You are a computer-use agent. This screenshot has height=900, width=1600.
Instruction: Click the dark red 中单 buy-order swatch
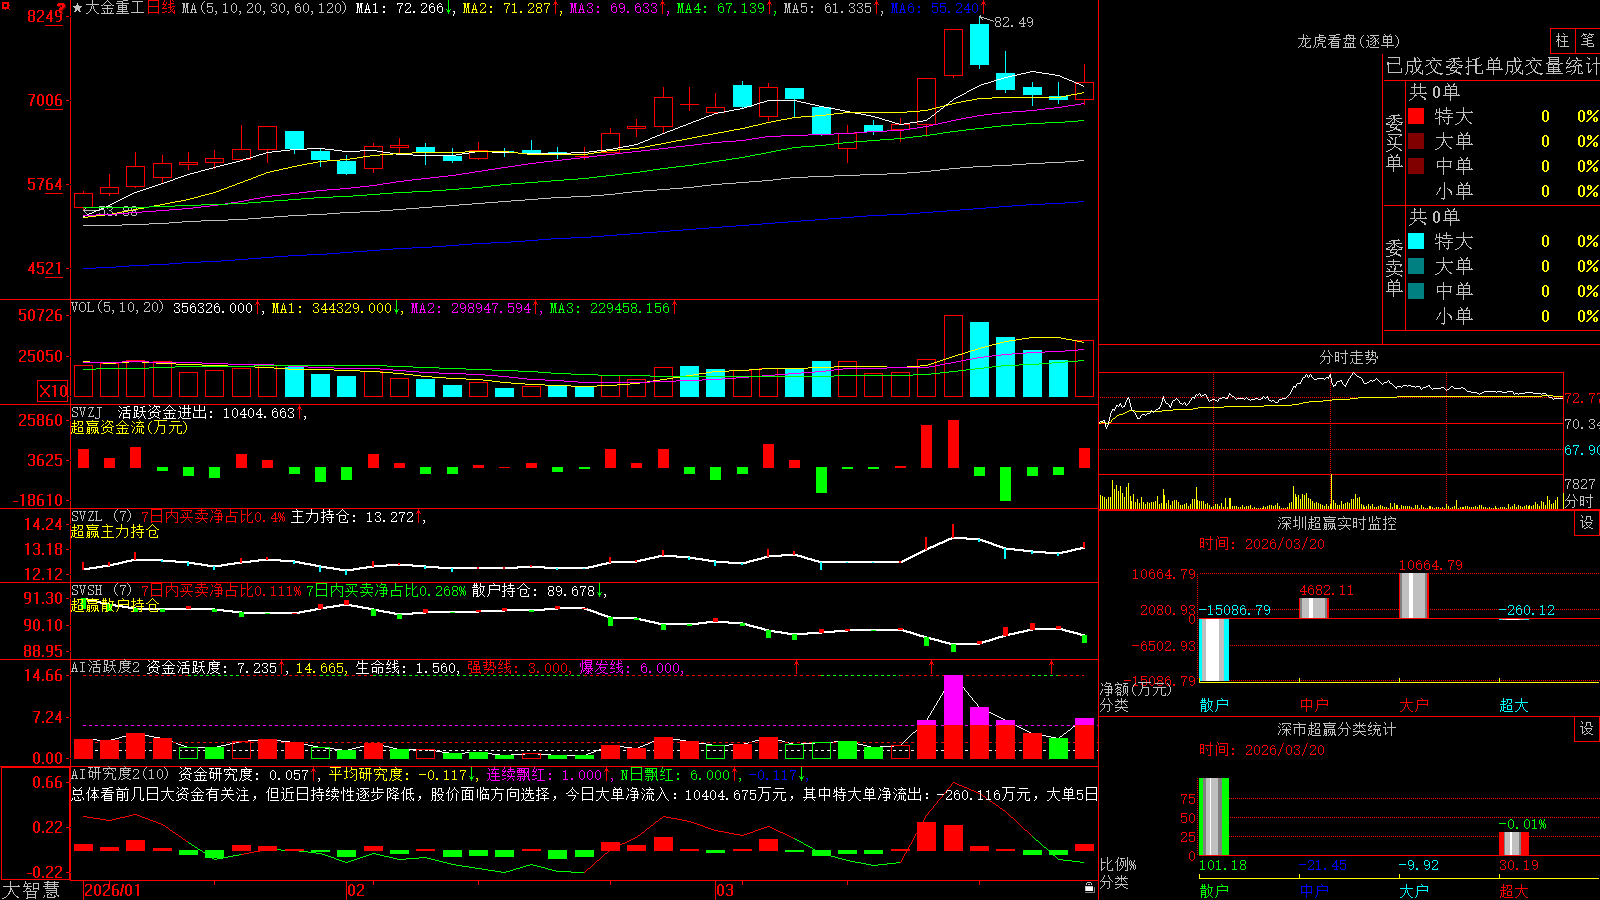pyautogui.click(x=1416, y=166)
